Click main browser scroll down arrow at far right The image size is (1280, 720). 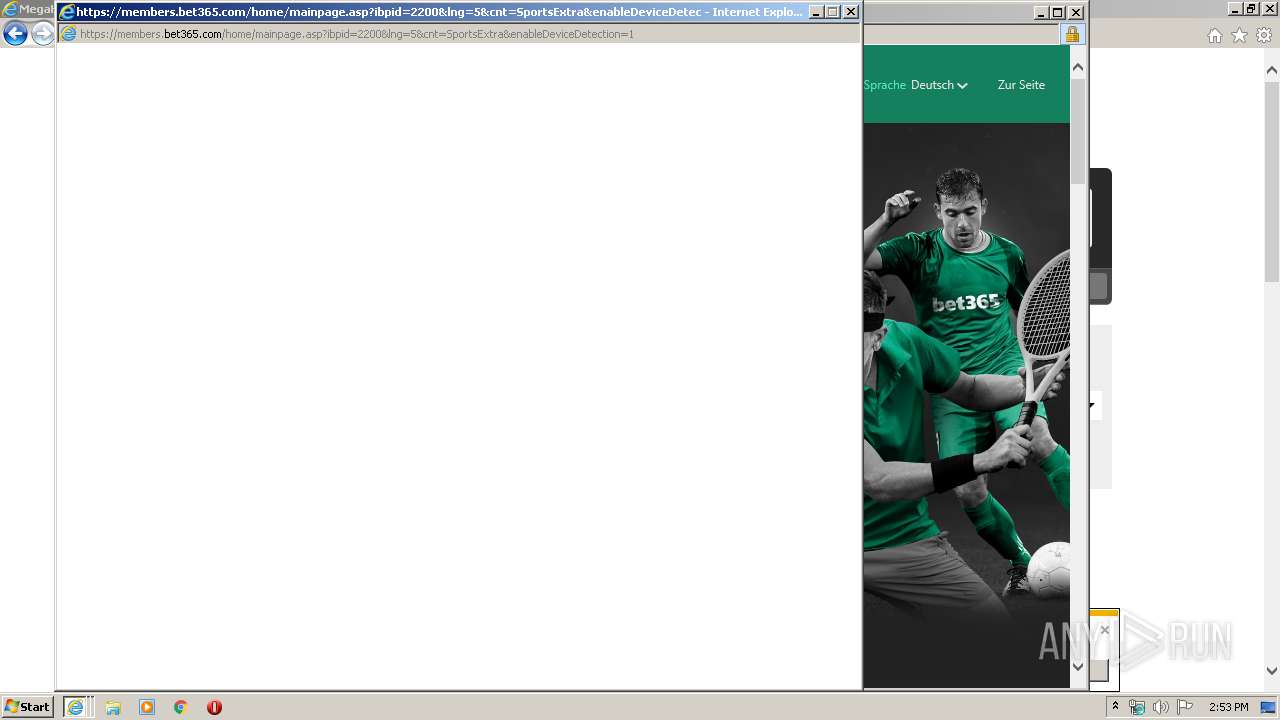tap(1272, 671)
